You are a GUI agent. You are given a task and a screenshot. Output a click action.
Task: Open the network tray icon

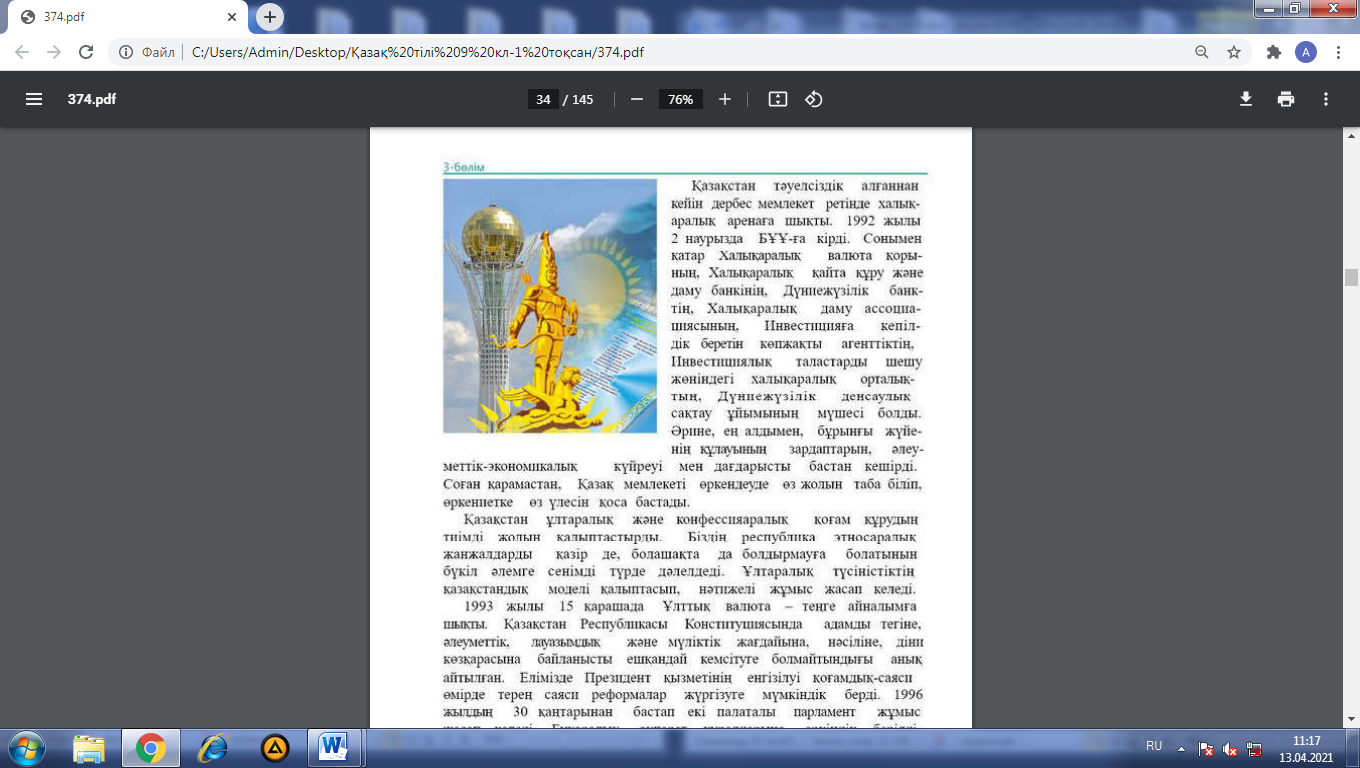pos(1256,748)
